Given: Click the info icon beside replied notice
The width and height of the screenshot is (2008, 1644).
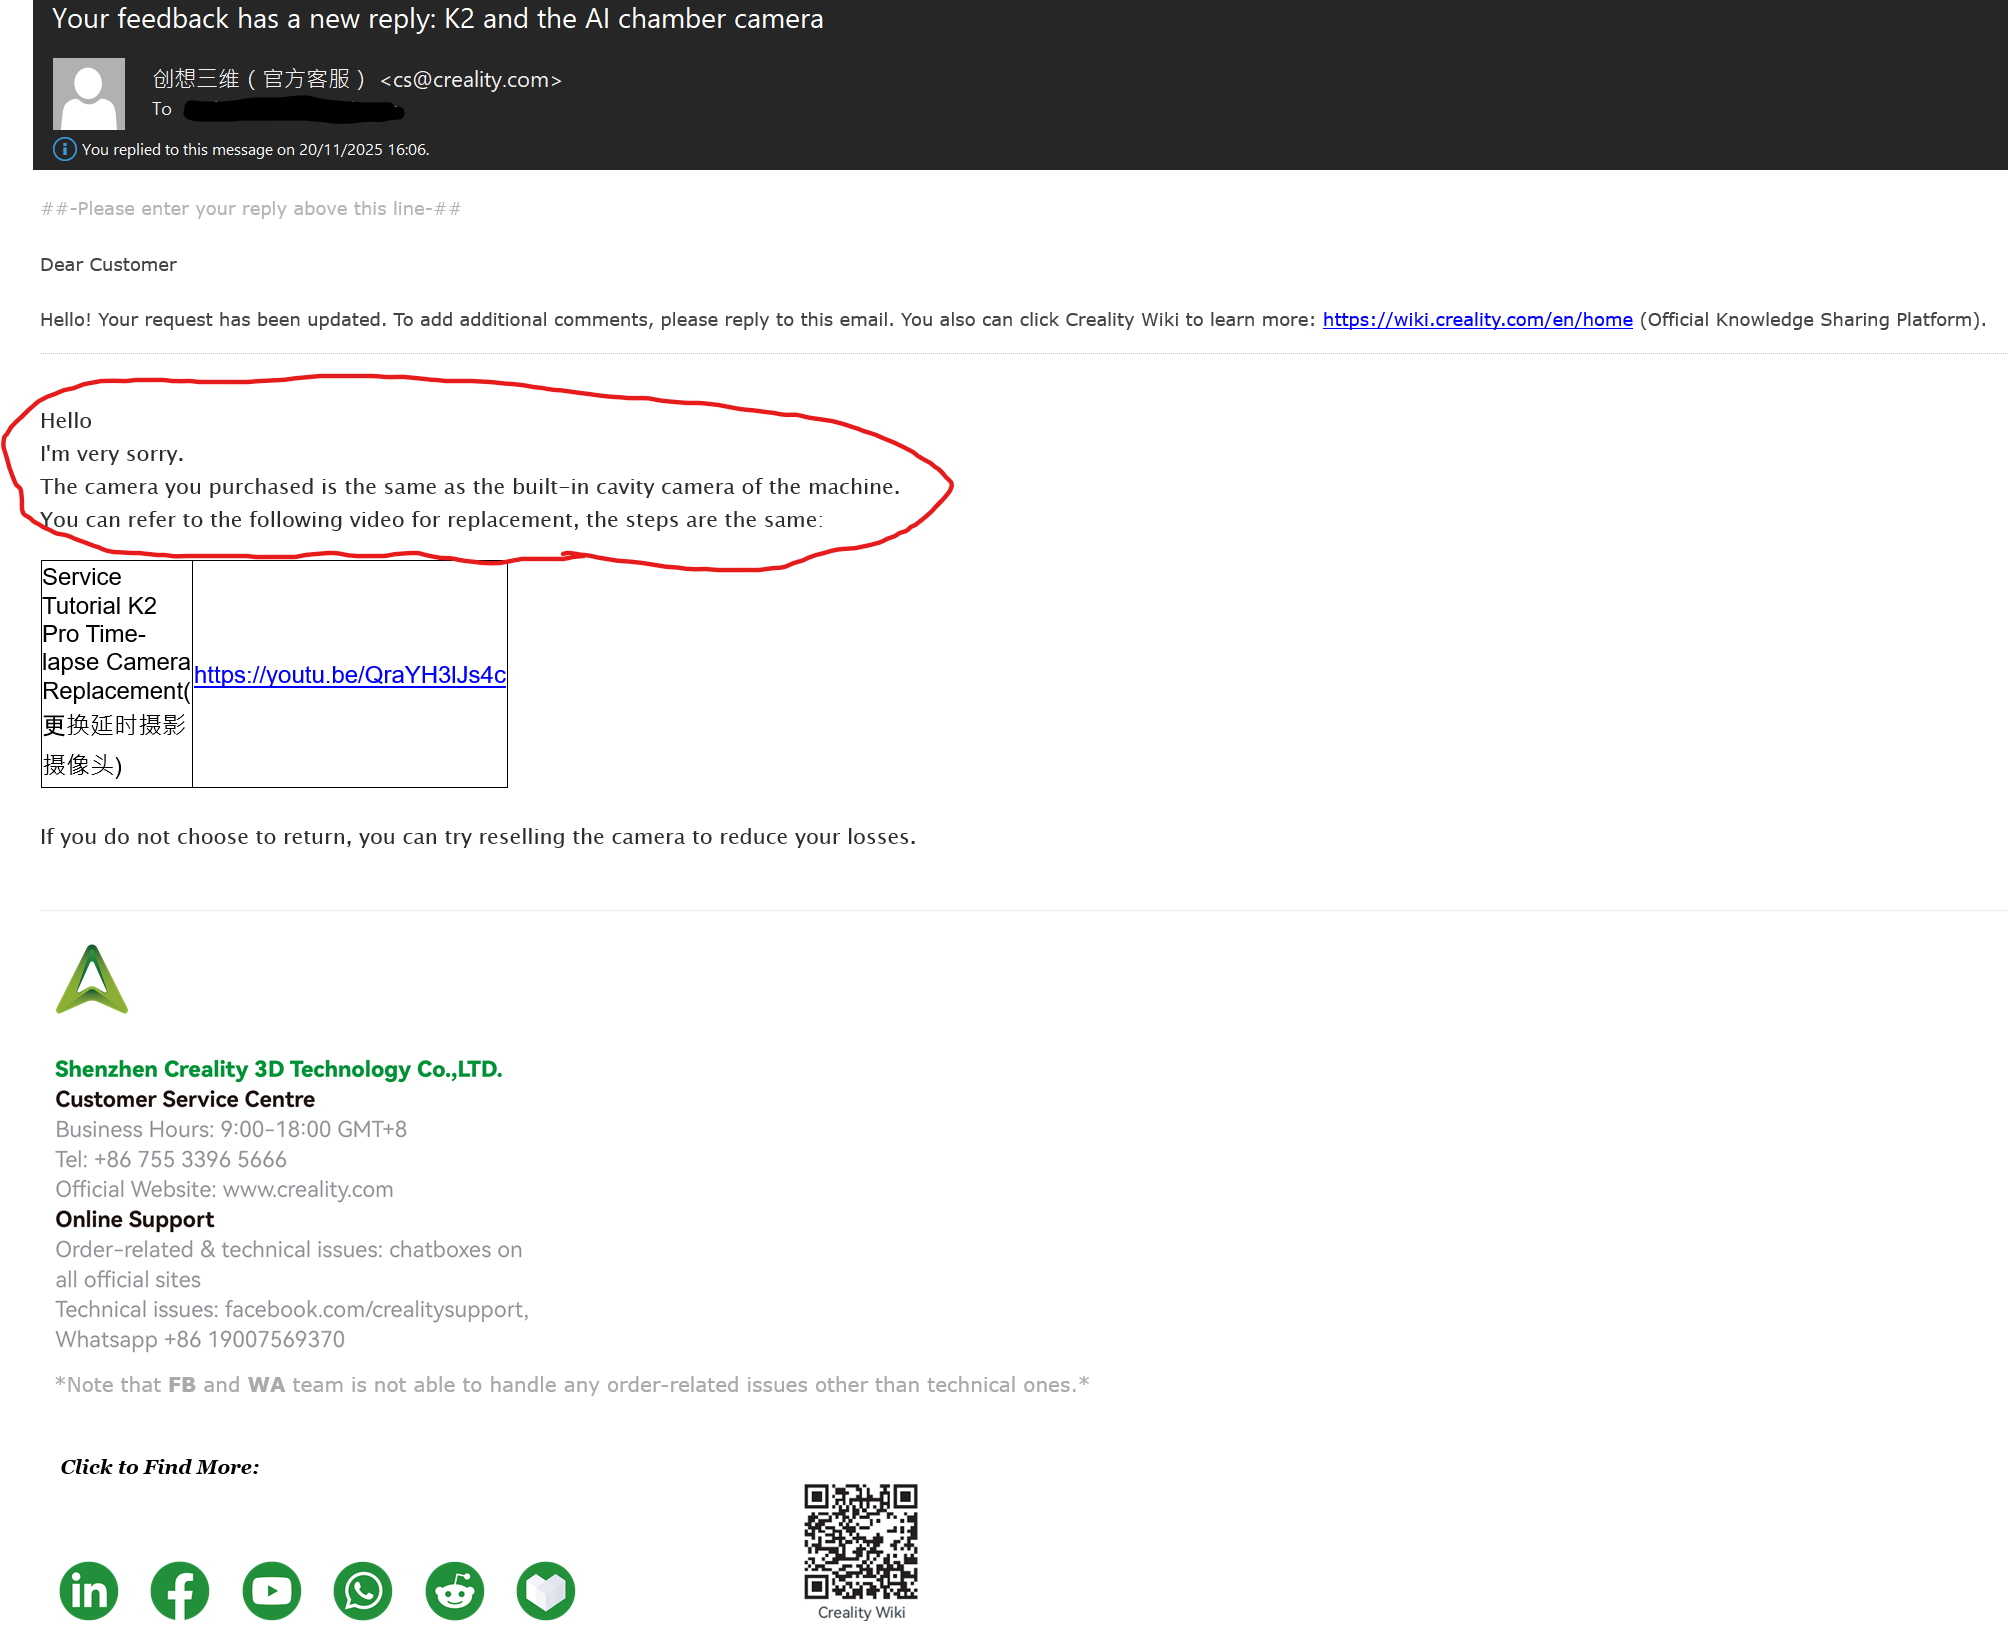Looking at the screenshot, I should point(64,150).
